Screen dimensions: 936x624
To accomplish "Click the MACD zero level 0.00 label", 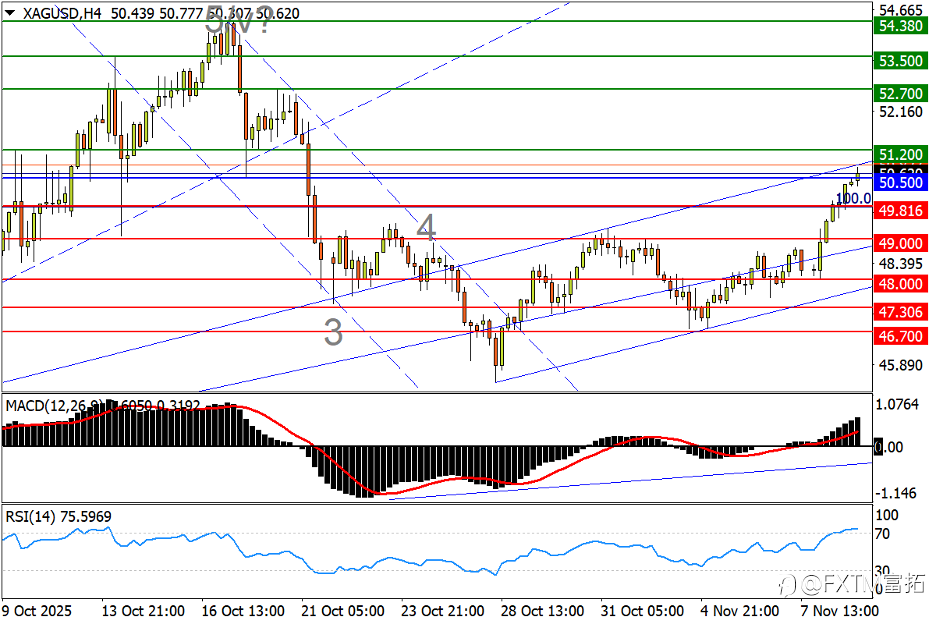I will pos(889,447).
